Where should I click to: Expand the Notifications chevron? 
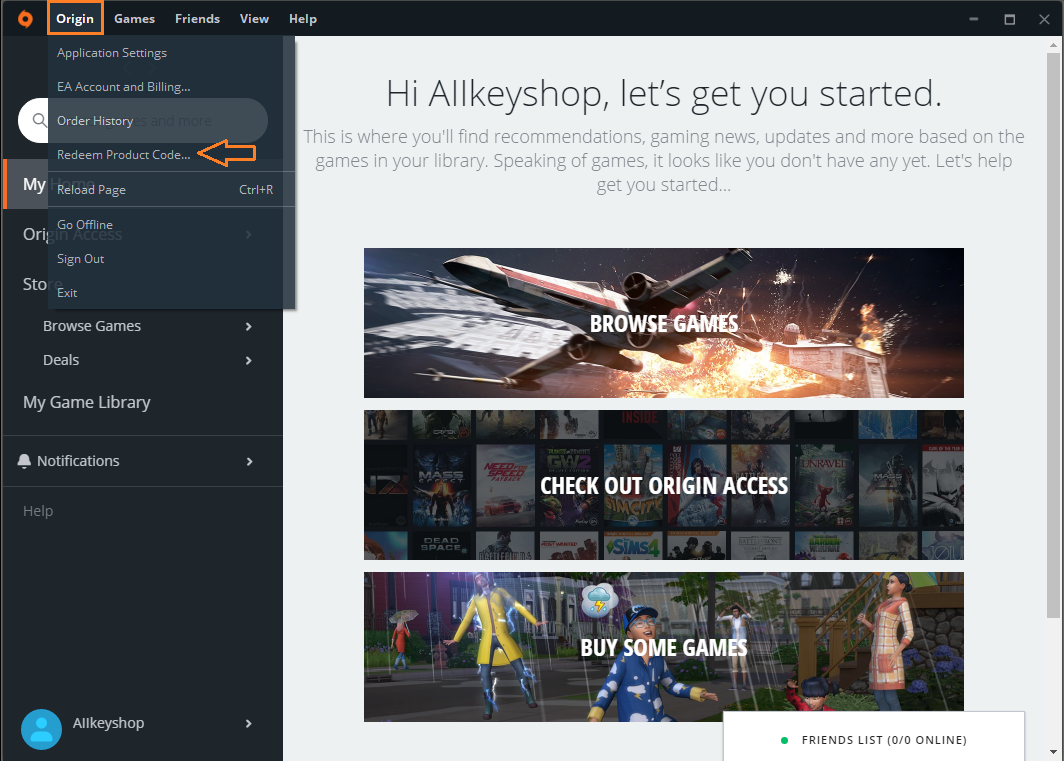pos(249,461)
